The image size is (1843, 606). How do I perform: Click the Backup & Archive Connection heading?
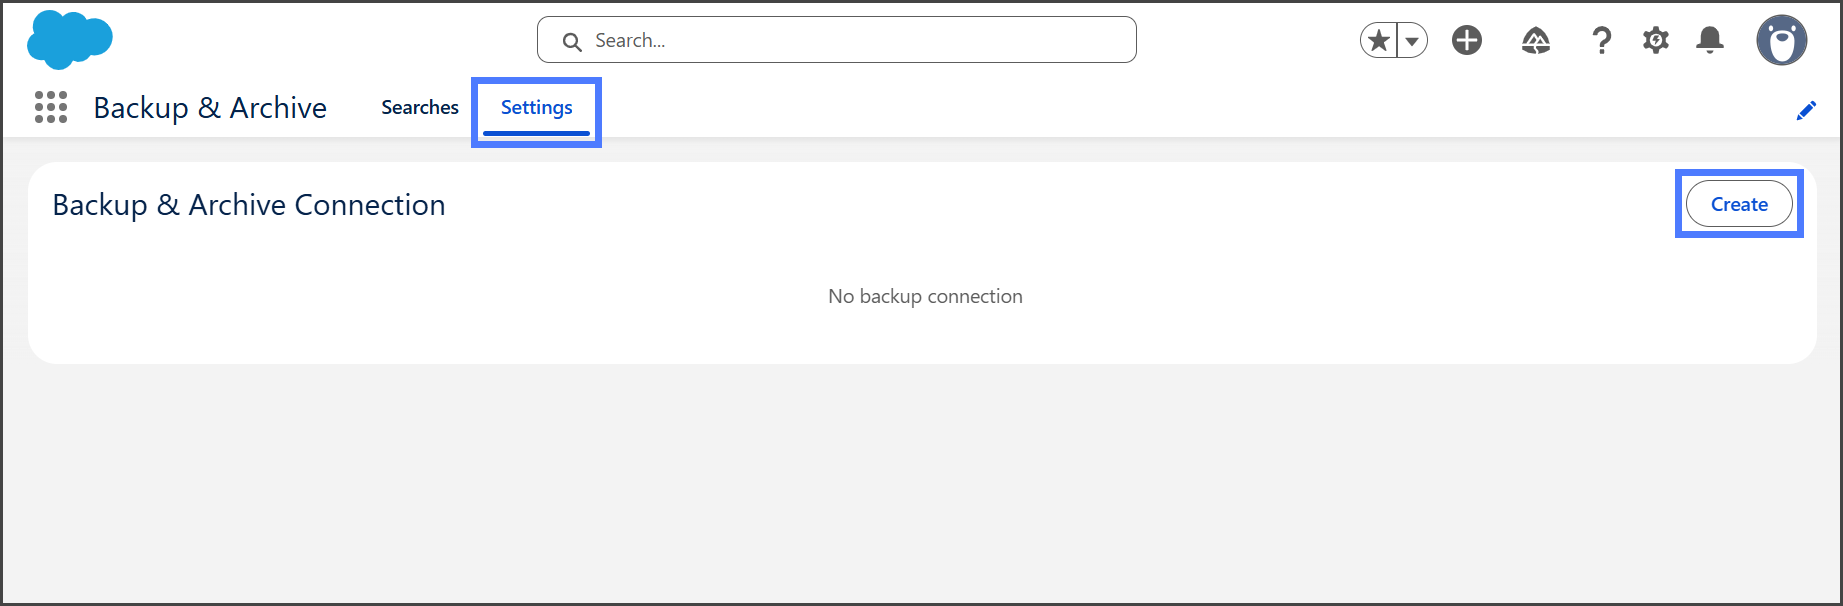tap(249, 205)
